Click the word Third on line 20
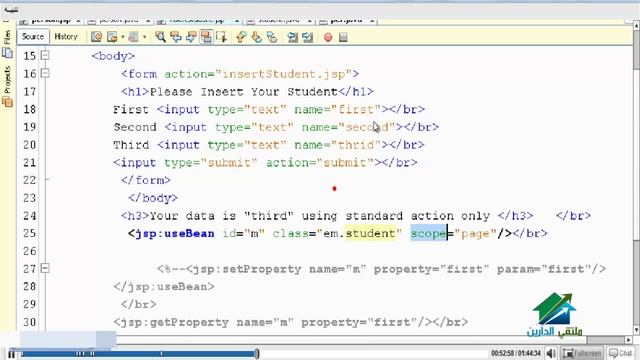 131,145
